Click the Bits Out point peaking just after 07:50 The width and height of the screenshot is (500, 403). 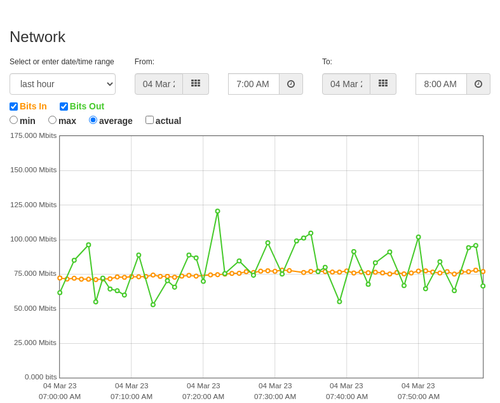tap(418, 237)
